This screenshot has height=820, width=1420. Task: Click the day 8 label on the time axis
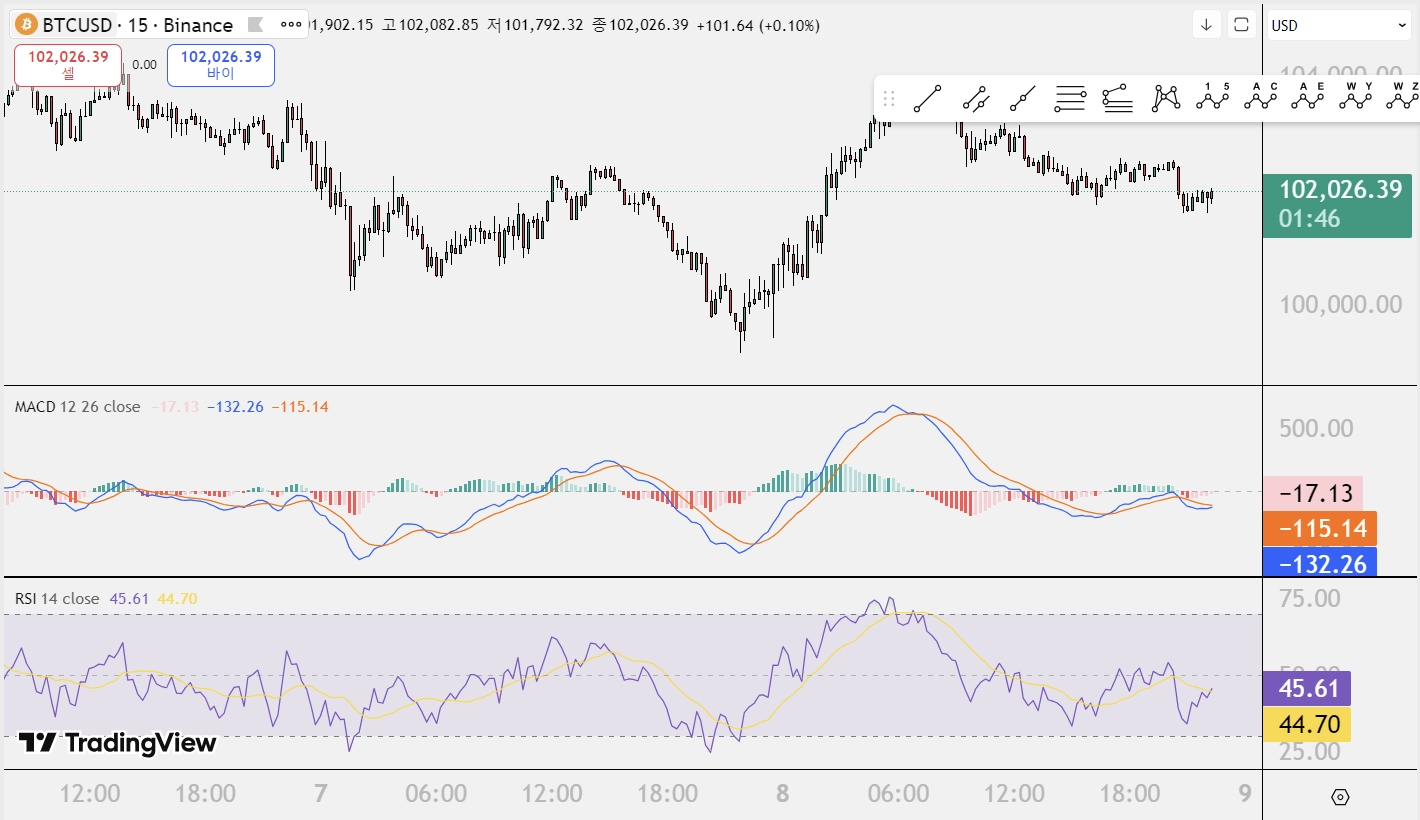point(782,794)
